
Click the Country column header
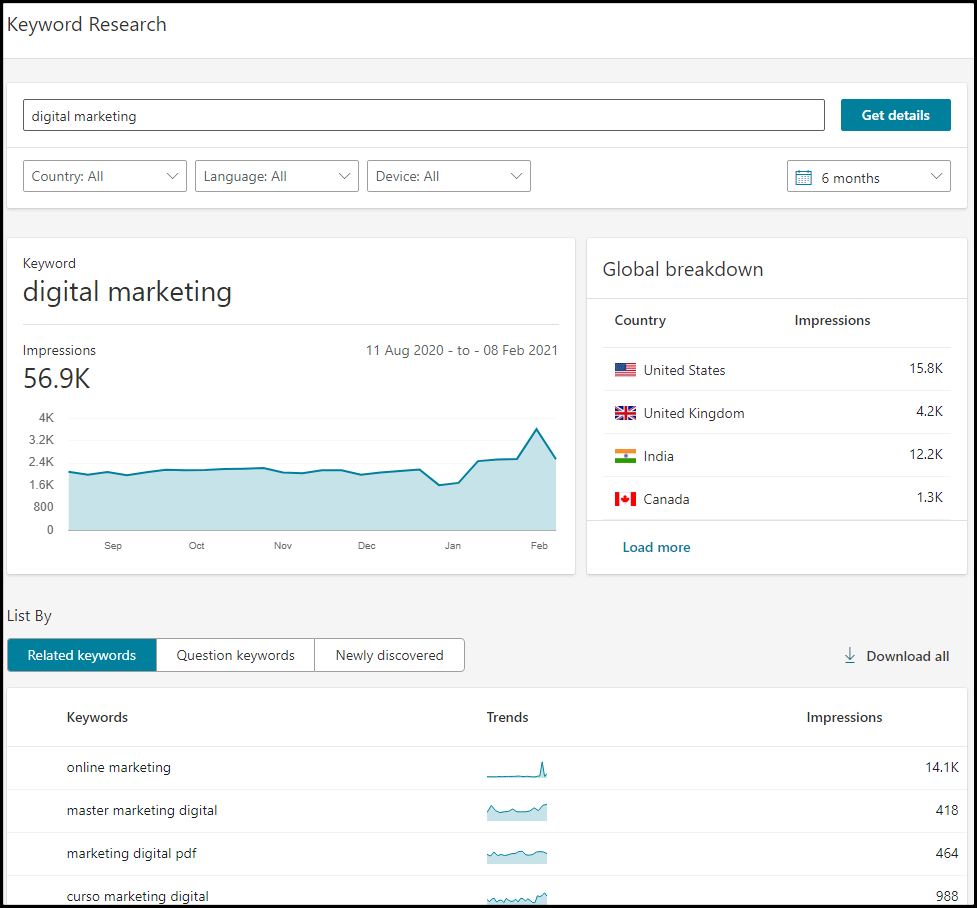(x=640, y=320)
